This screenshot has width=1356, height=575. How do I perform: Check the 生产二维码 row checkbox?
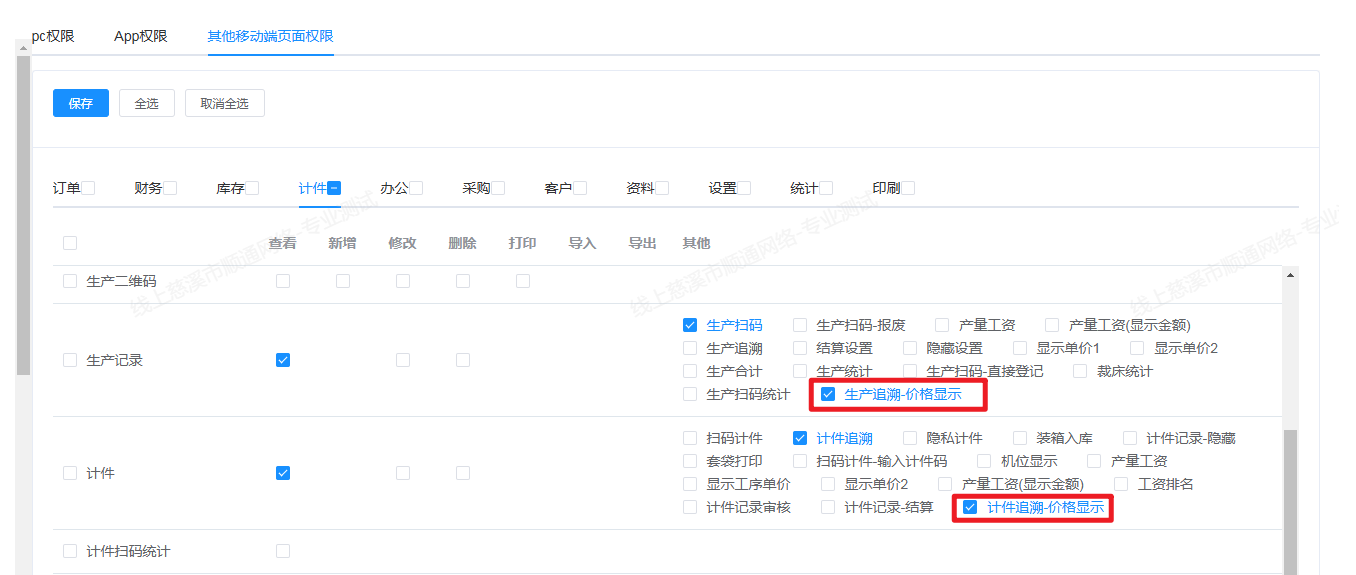[70, 282]
